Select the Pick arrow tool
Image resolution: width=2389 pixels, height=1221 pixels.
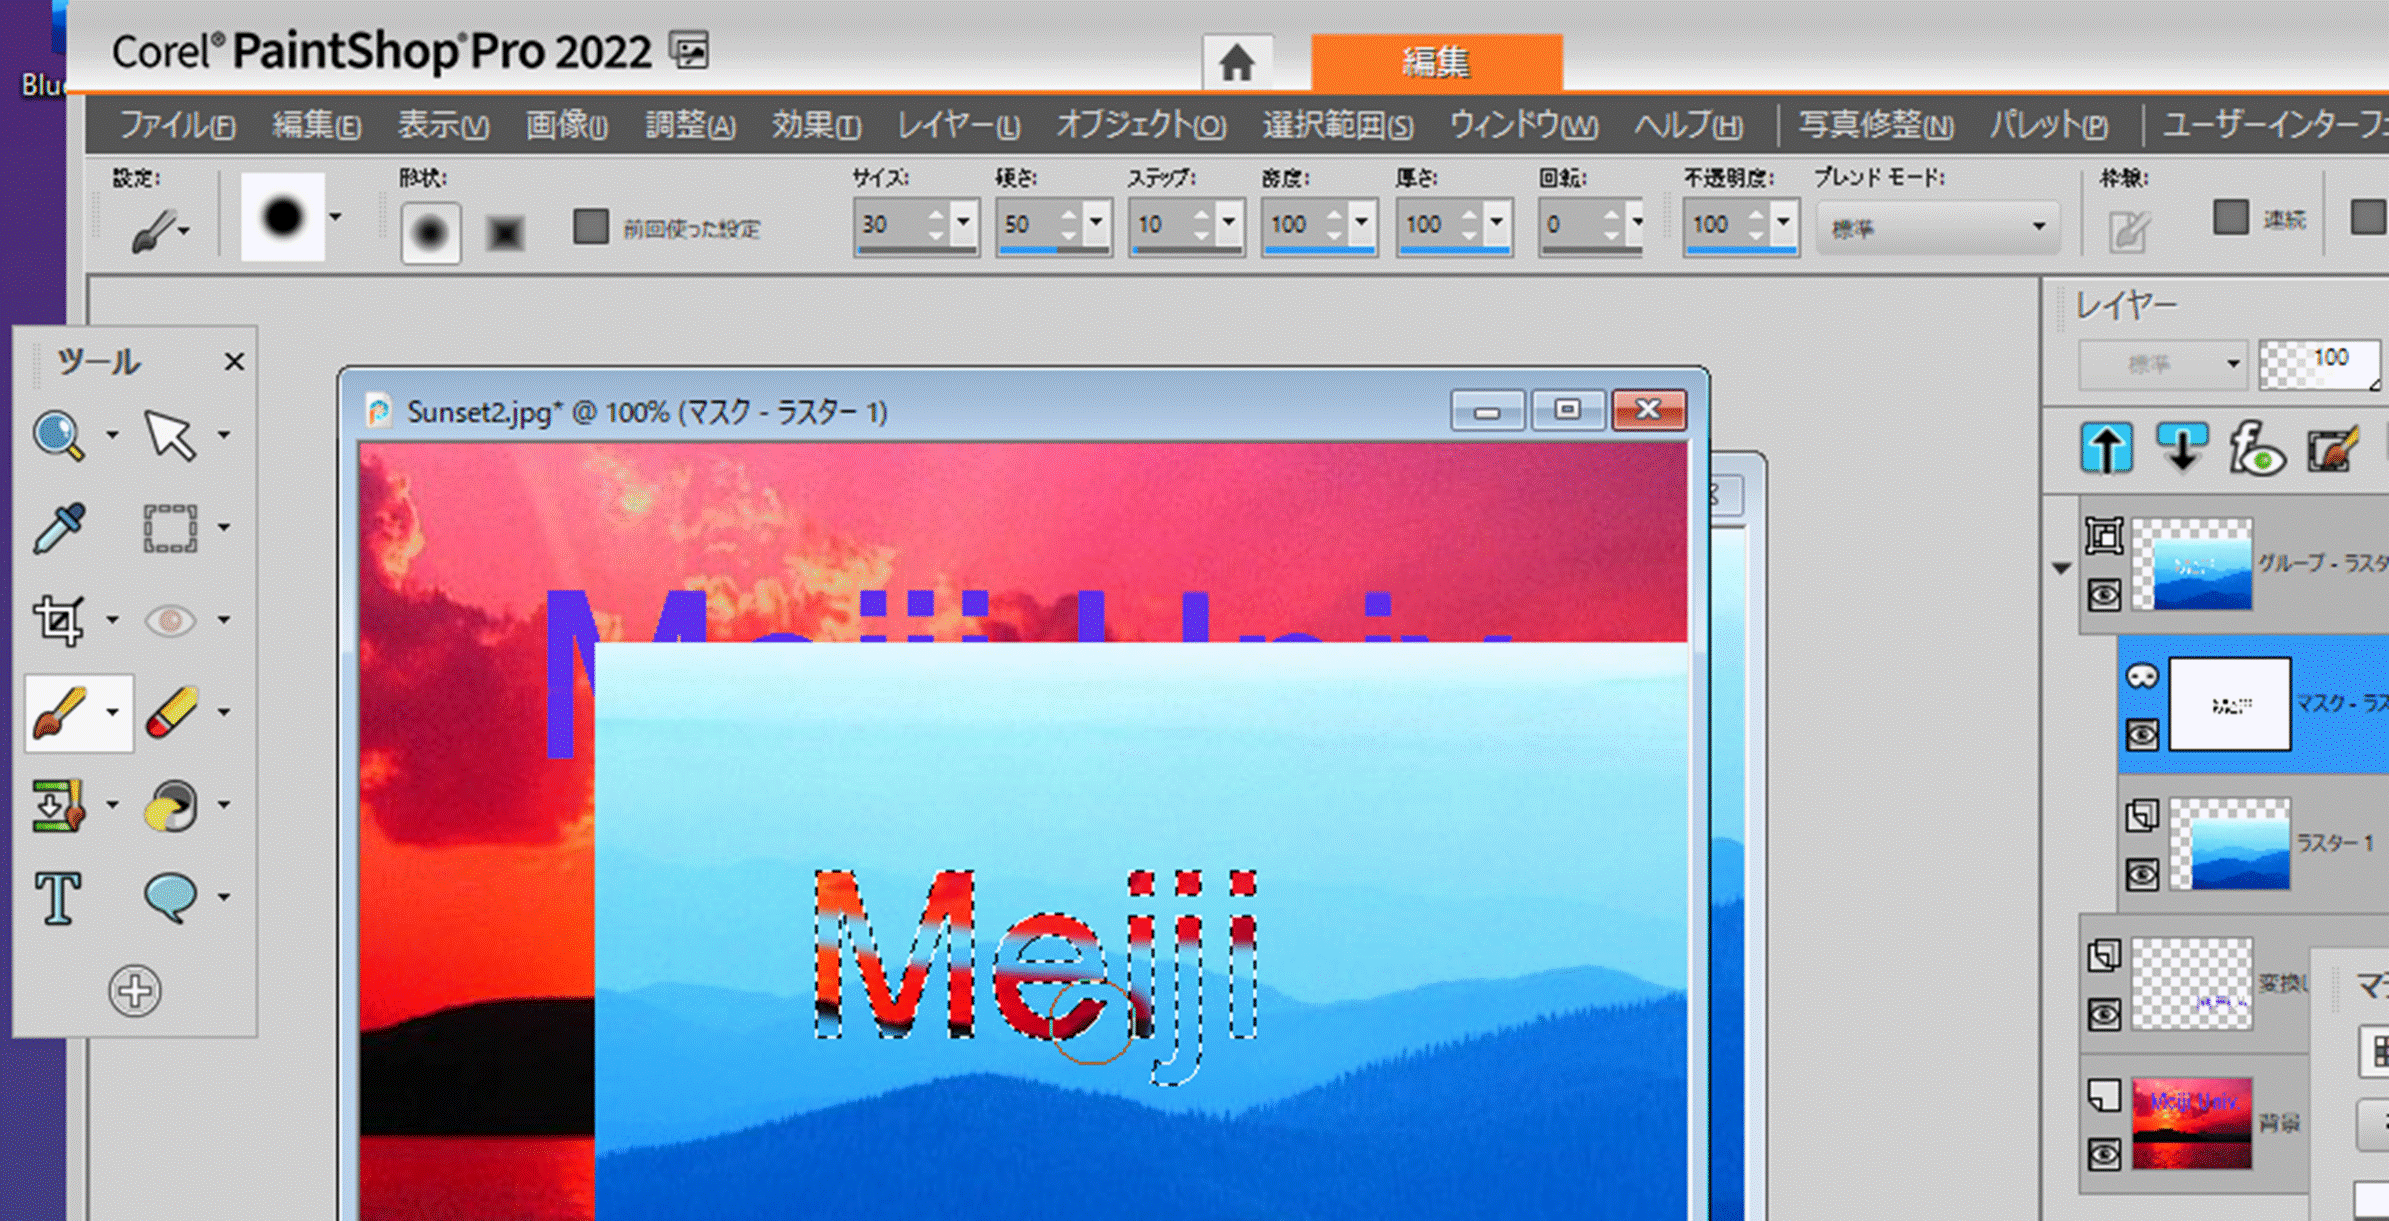169,436
